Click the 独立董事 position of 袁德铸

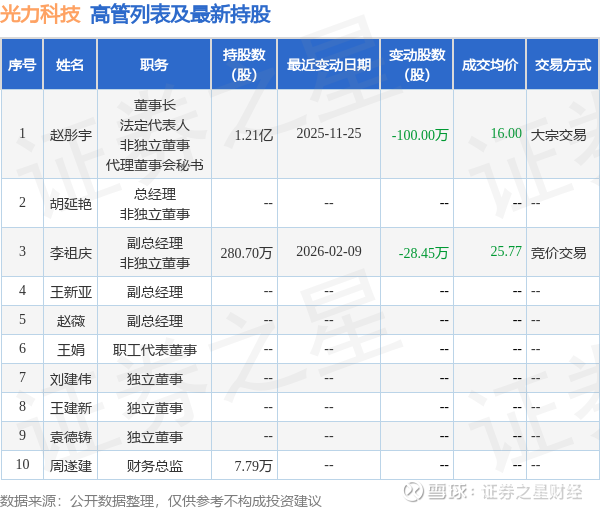coord(155,437)
